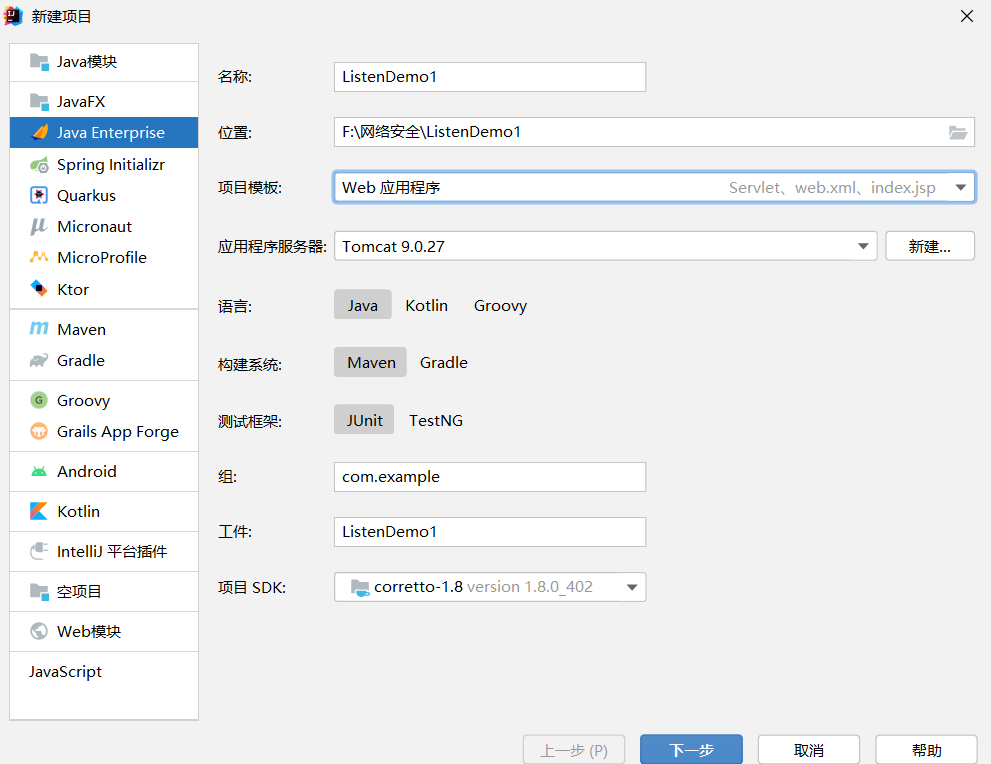Click the MicroProfile logo icon

point(39,257)
